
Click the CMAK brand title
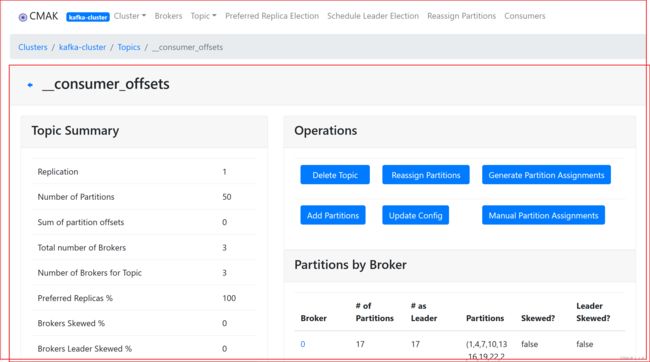(x=44, y=16)
